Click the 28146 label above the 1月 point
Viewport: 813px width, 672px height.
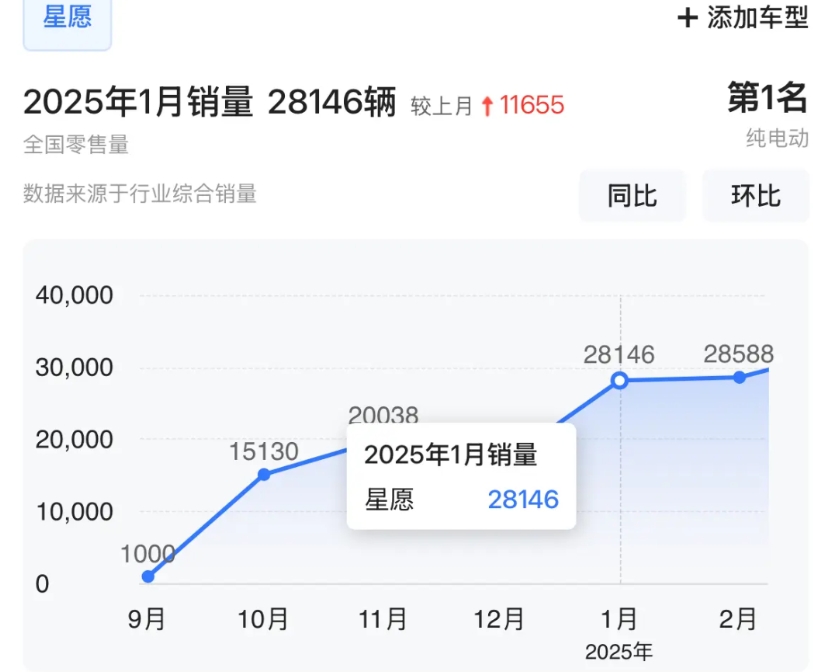(619, 355)
